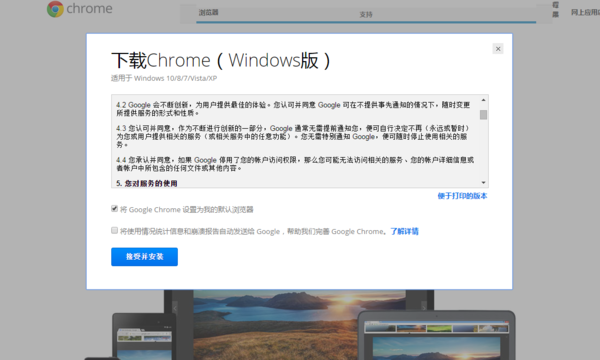The image size is (600, 360).
Task: Click the paragraph 4.3 terms text
Action: coord(293,137)
